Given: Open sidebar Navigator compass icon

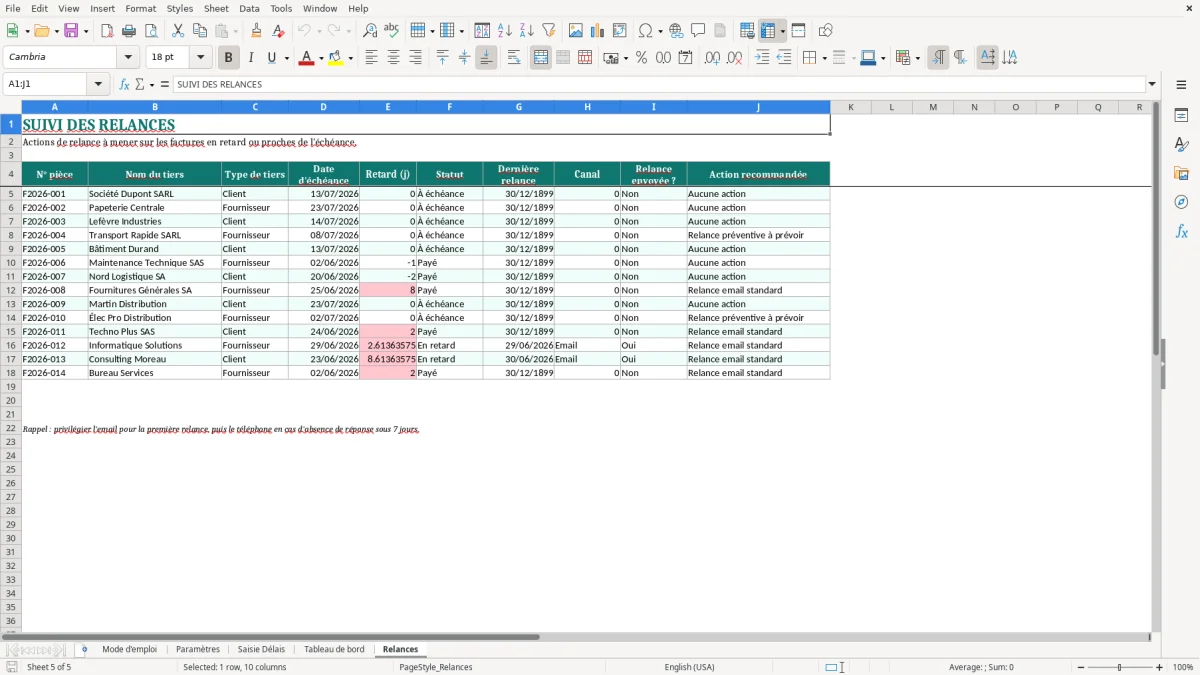Looking at the screenshot, I should tap(1181, 203).
